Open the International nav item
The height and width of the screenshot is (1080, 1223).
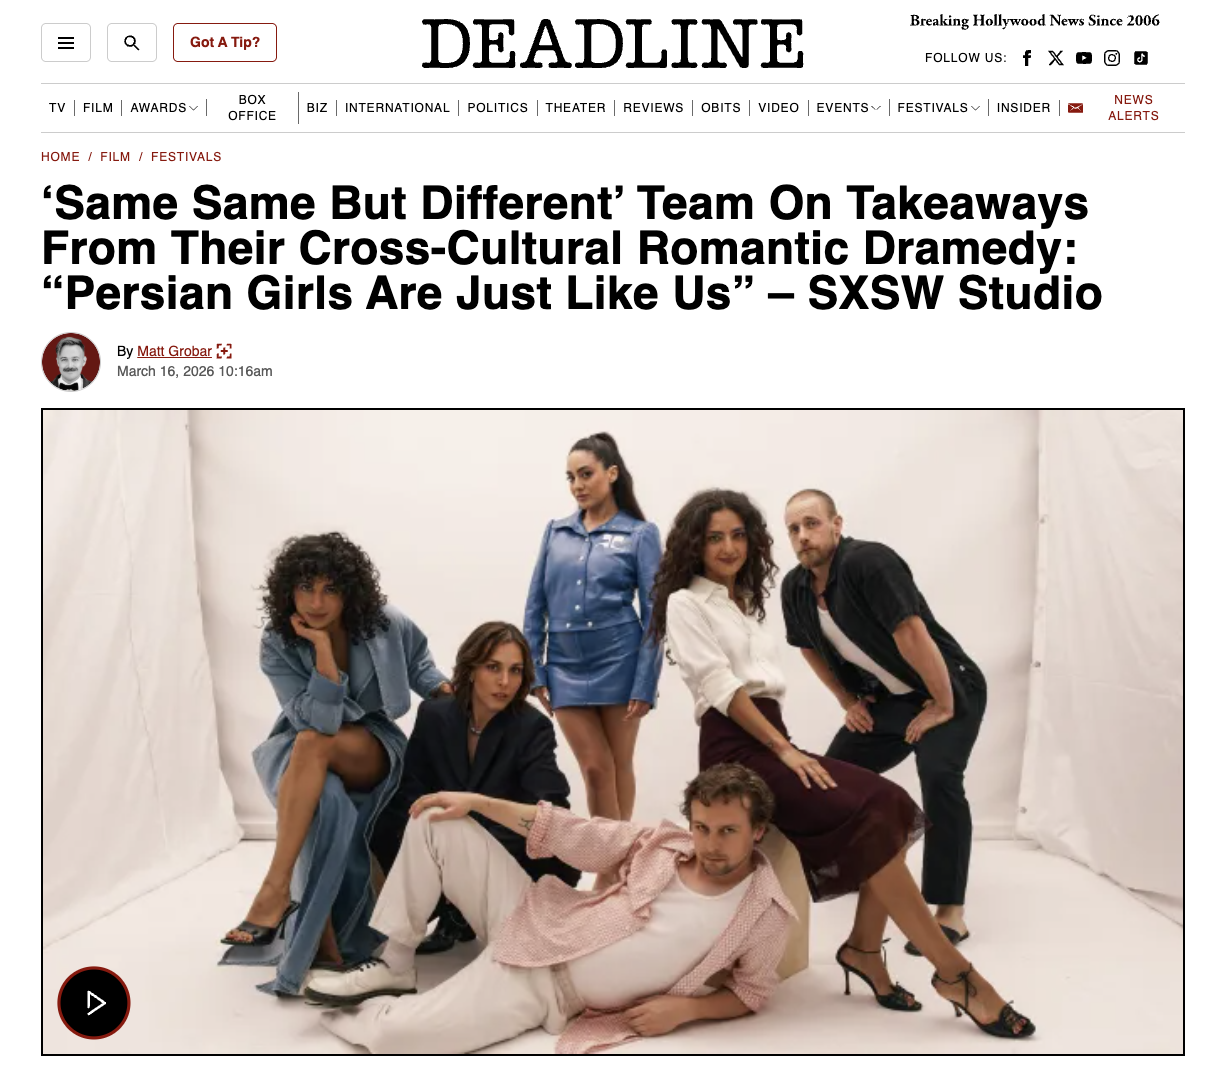[397, 108]
